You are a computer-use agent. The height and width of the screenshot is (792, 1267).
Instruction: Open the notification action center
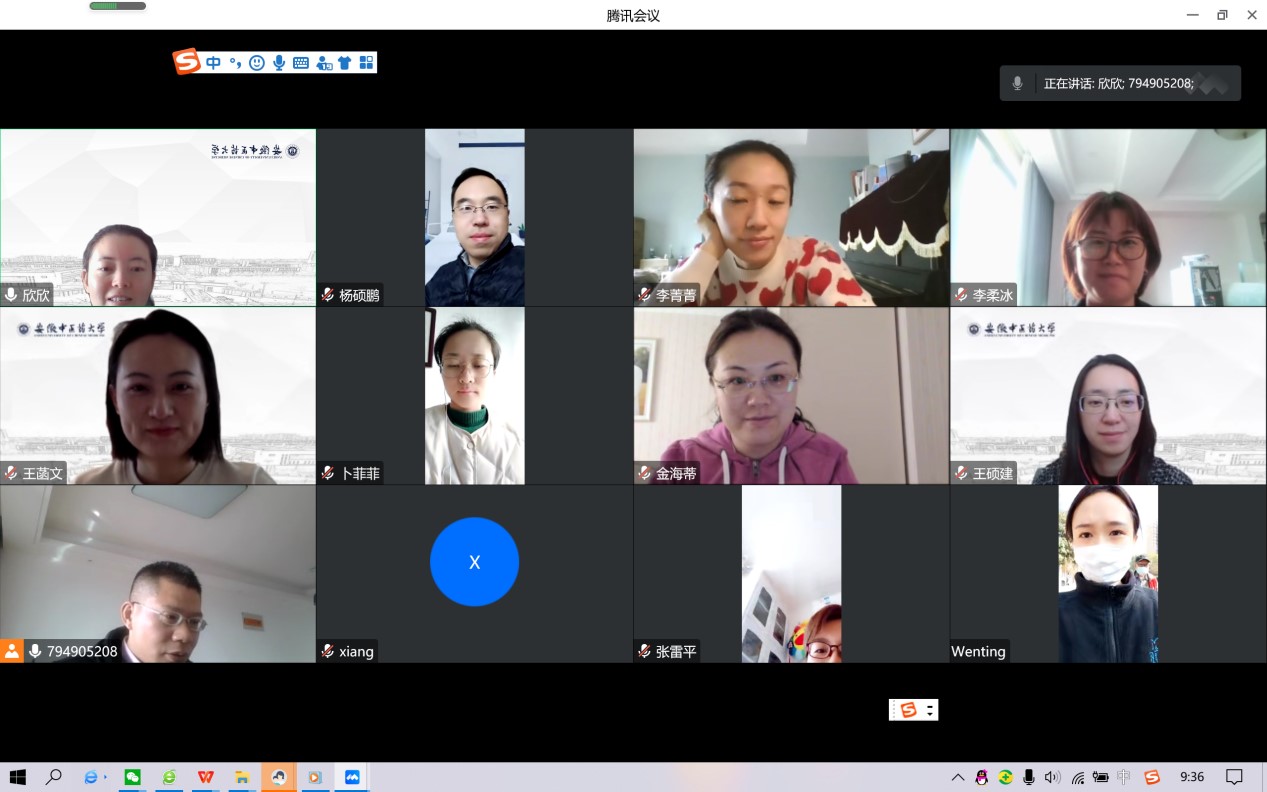(1234, 777)
